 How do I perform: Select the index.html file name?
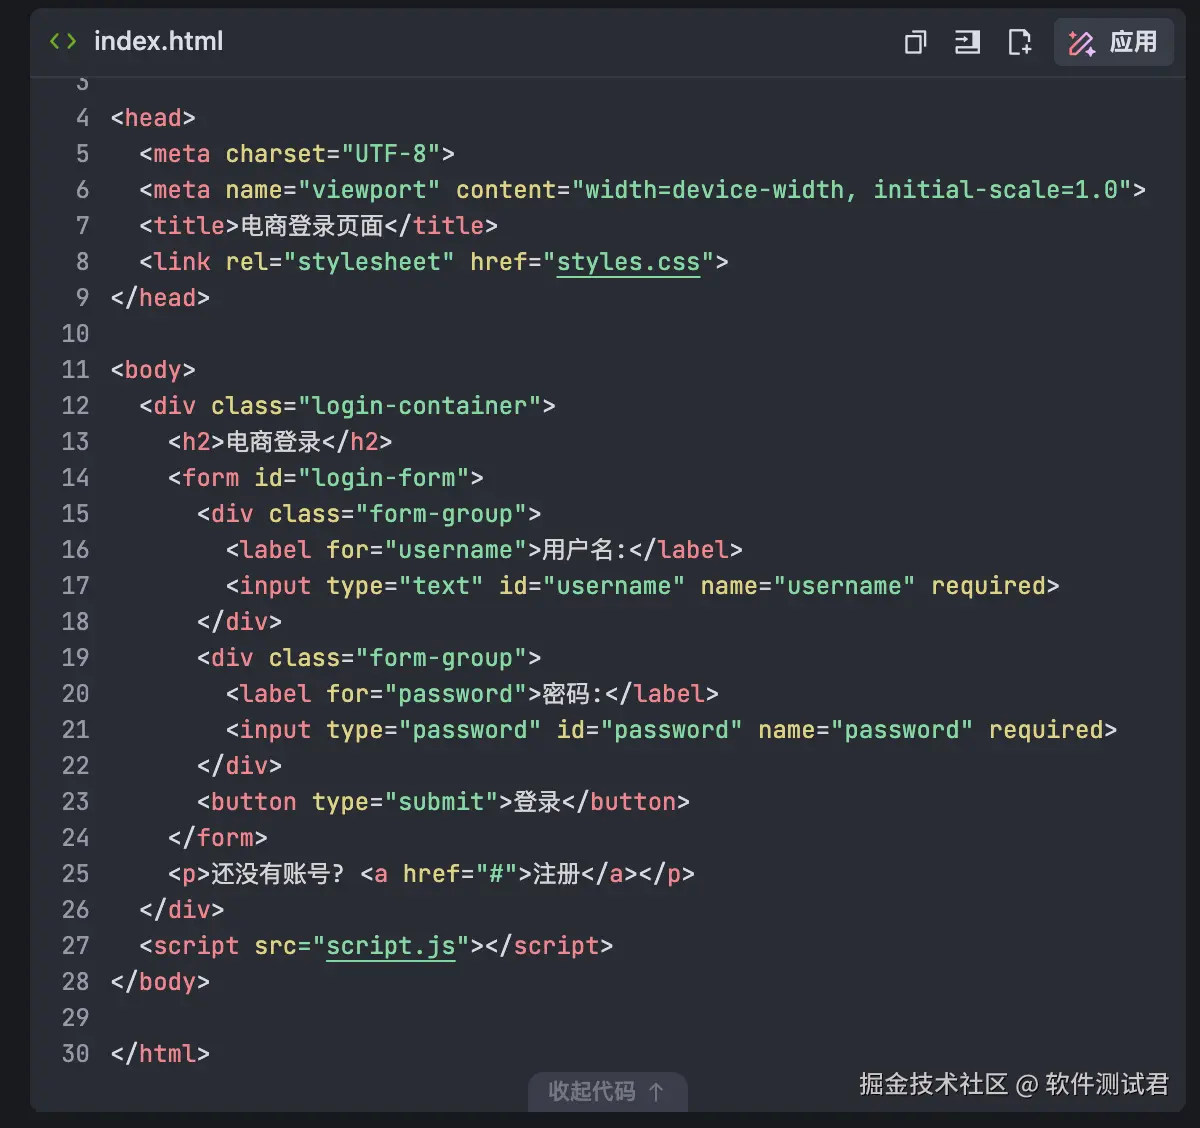click(158, 41)
